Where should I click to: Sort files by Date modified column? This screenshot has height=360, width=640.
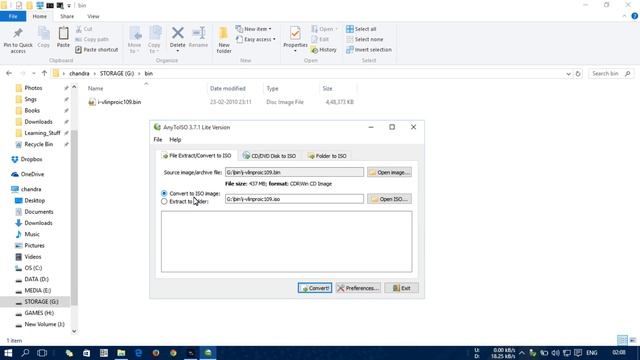click(228, 89)
